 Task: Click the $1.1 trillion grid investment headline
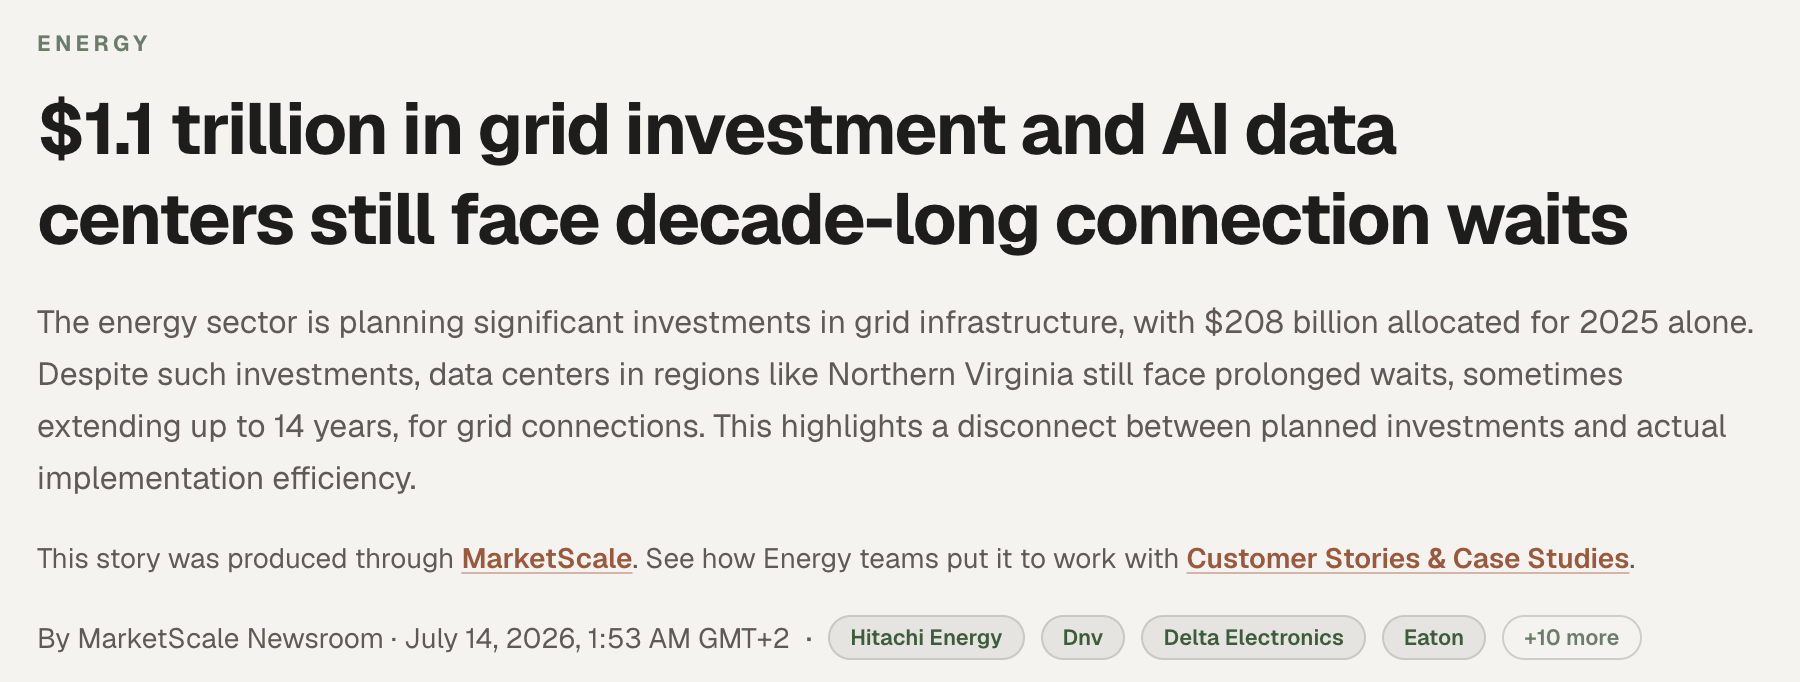(x=833, y=175)
